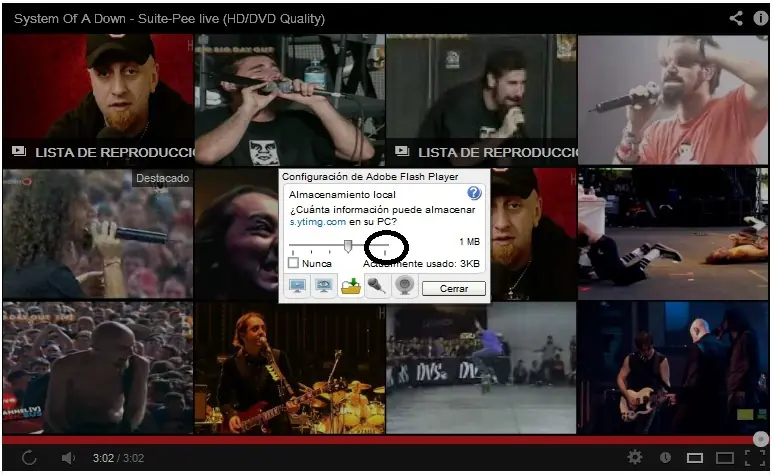
Task: Open the DVS skateboarding video thumbnail
Action: coord(481,368)
